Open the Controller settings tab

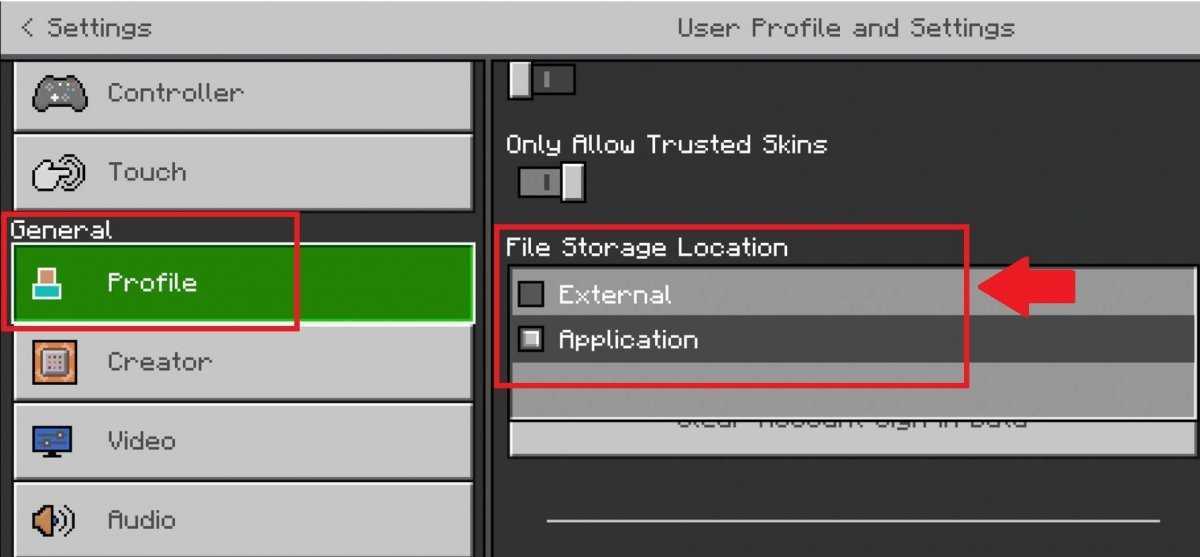coord(243,93)
